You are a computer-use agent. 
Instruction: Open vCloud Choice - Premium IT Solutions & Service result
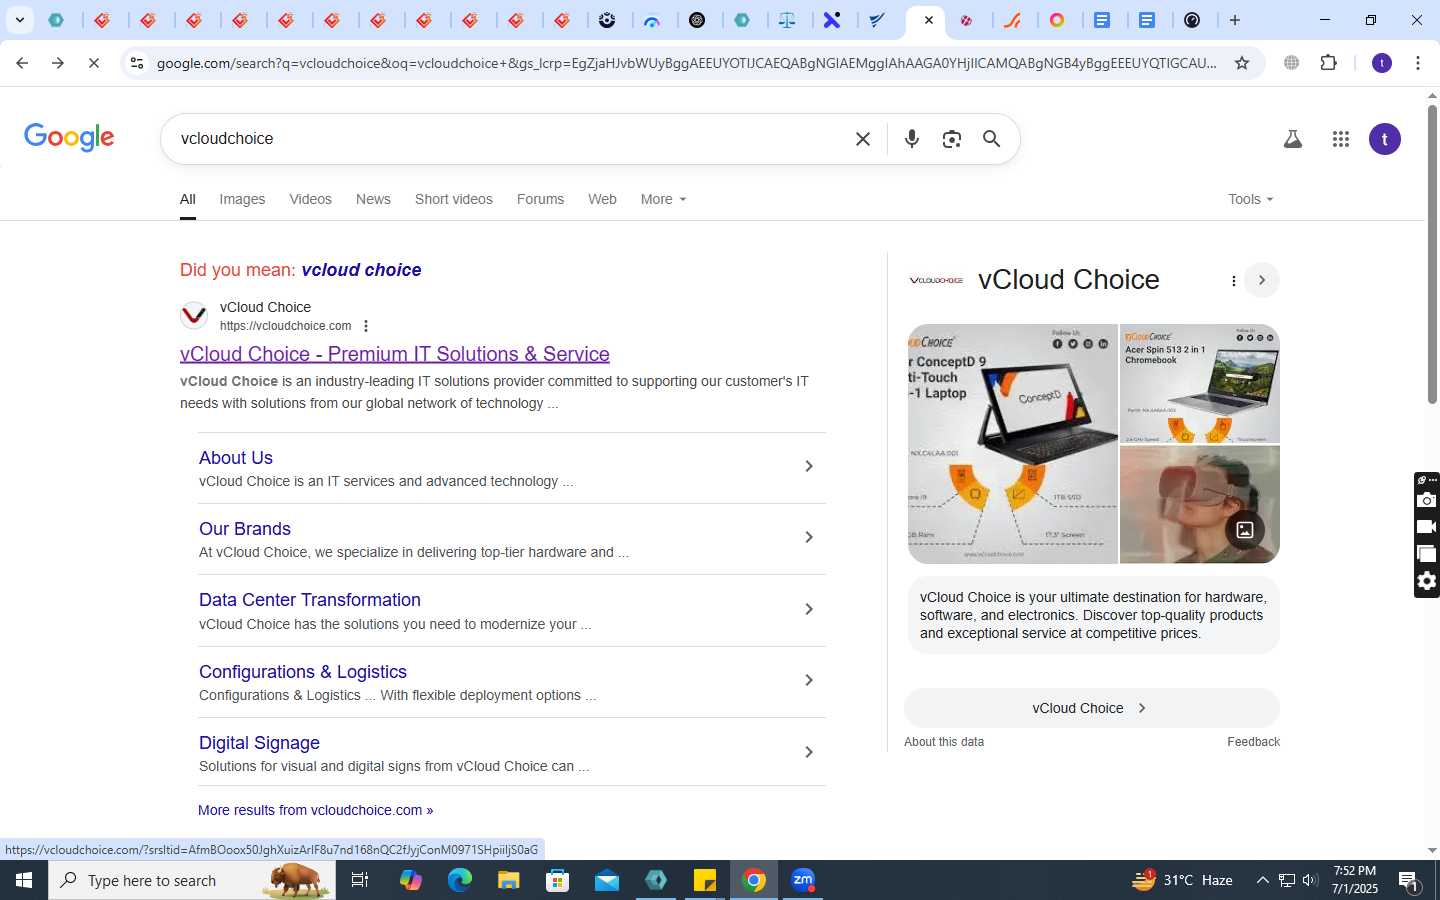[x=395, y=354]
